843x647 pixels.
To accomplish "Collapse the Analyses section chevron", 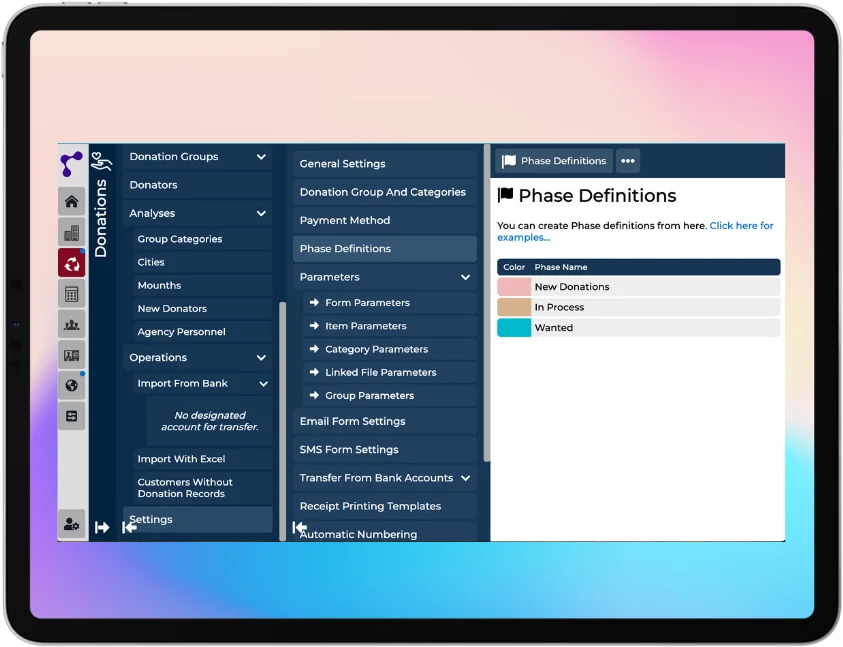I will [x=261, y=214].
